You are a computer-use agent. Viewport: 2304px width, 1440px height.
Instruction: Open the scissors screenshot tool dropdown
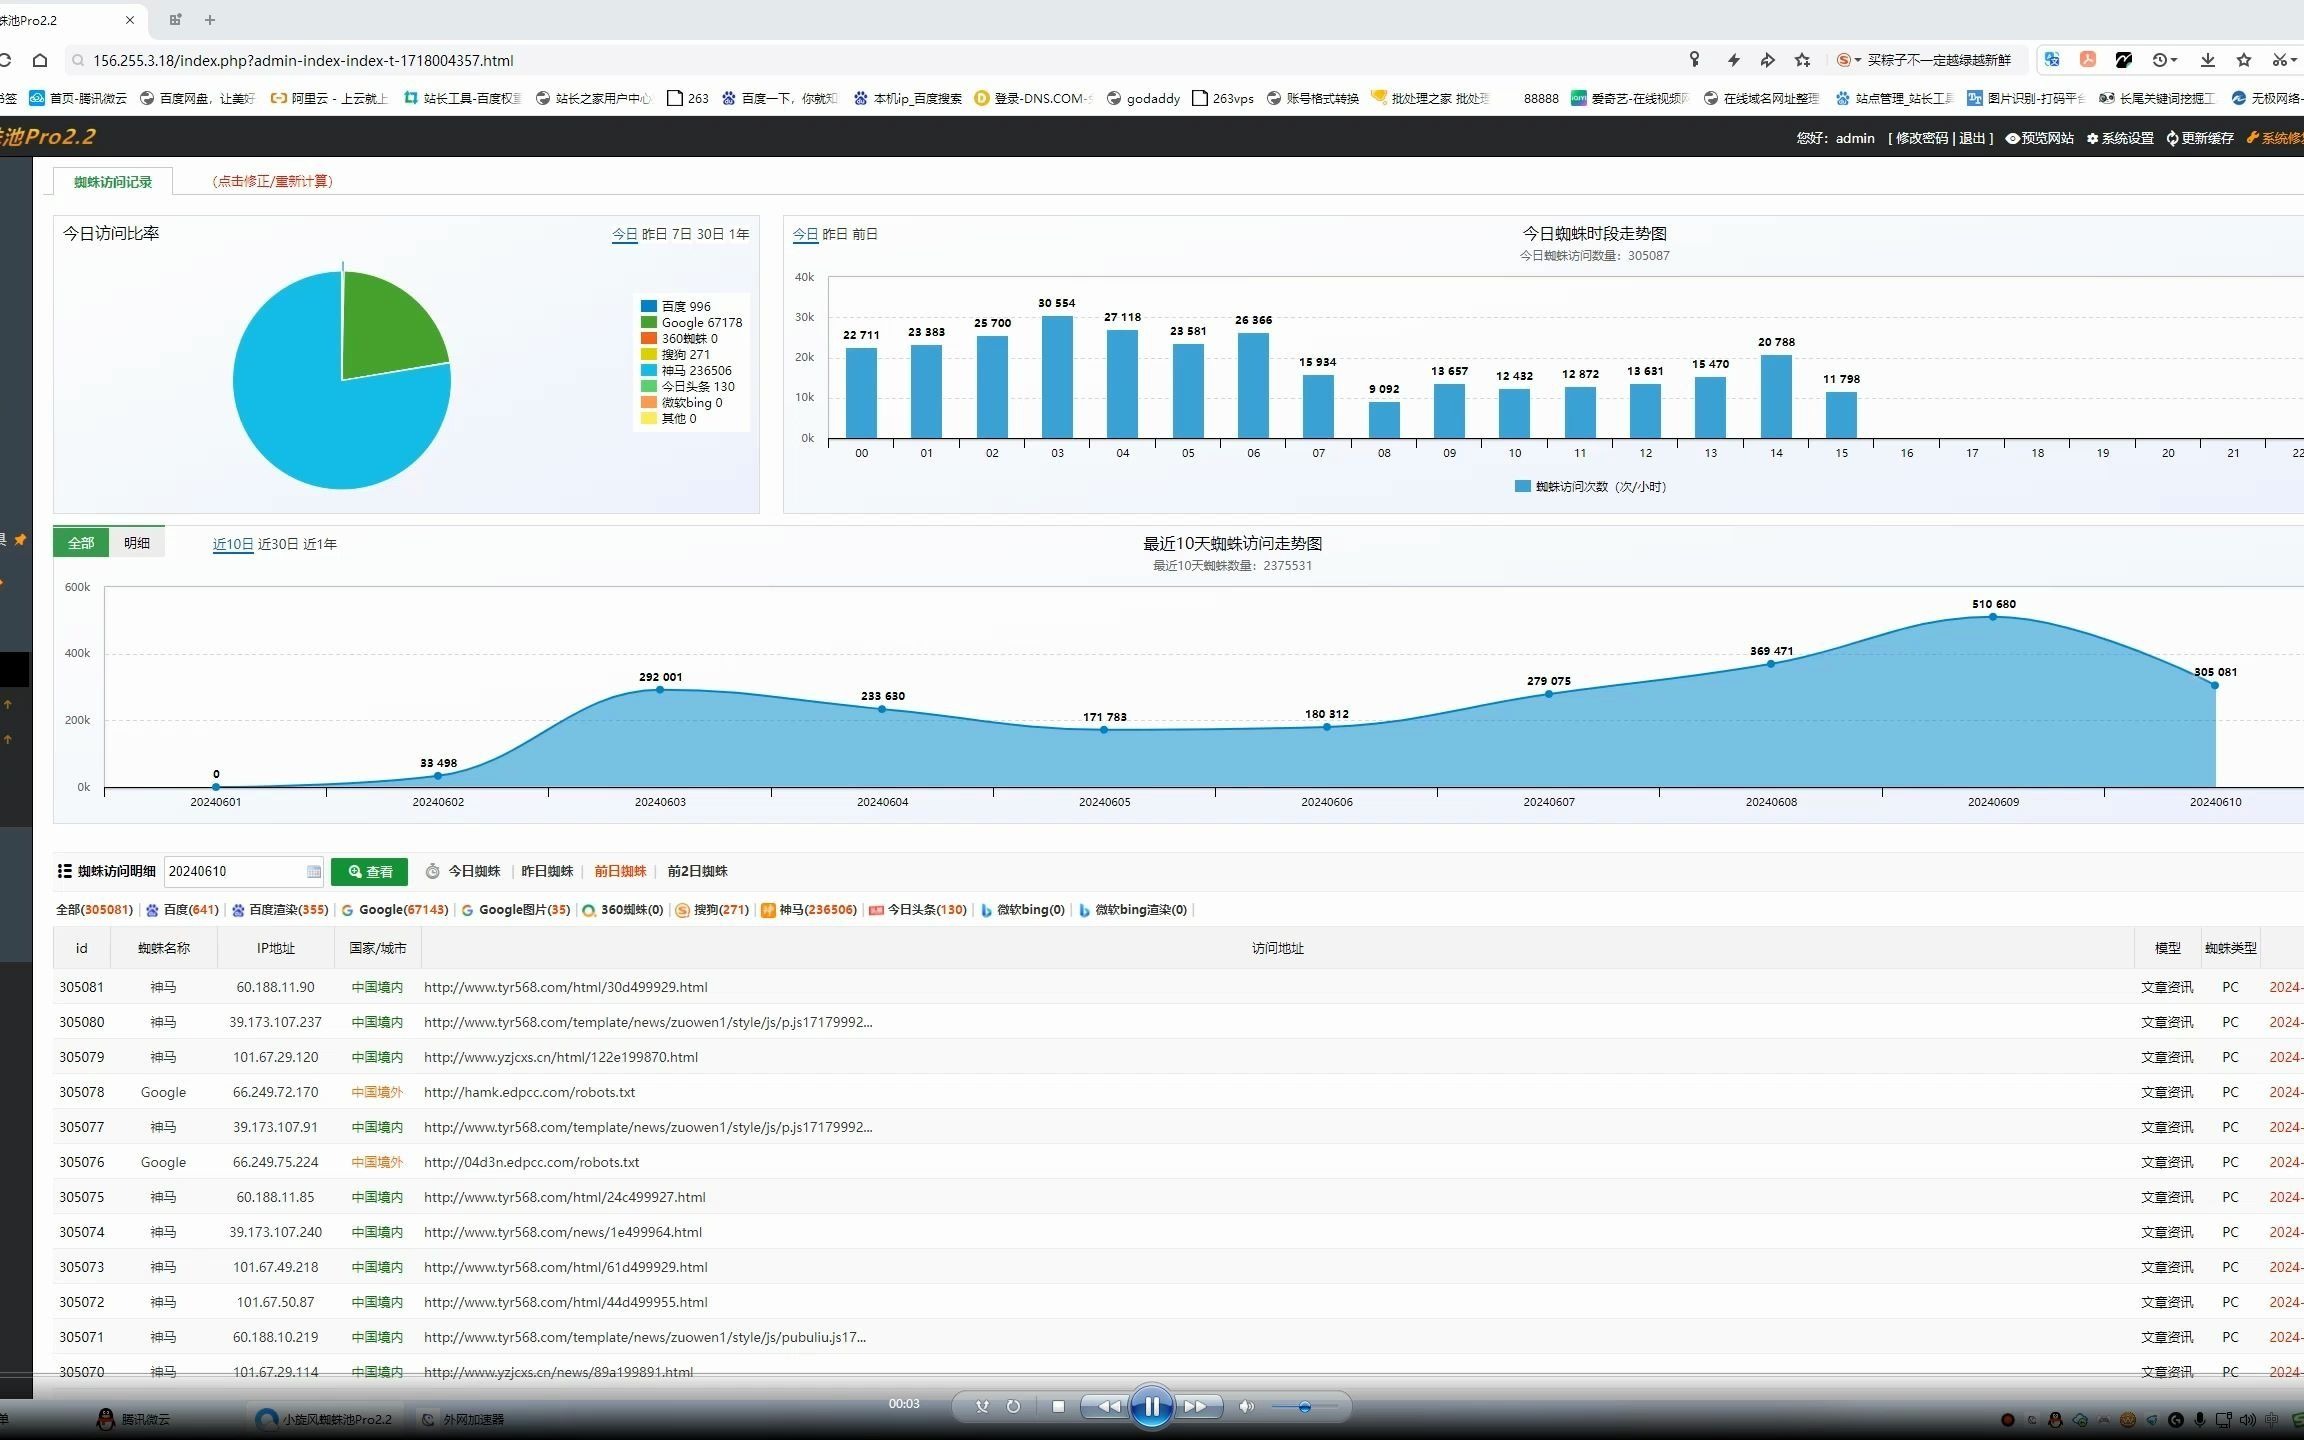pos(2284,60)
